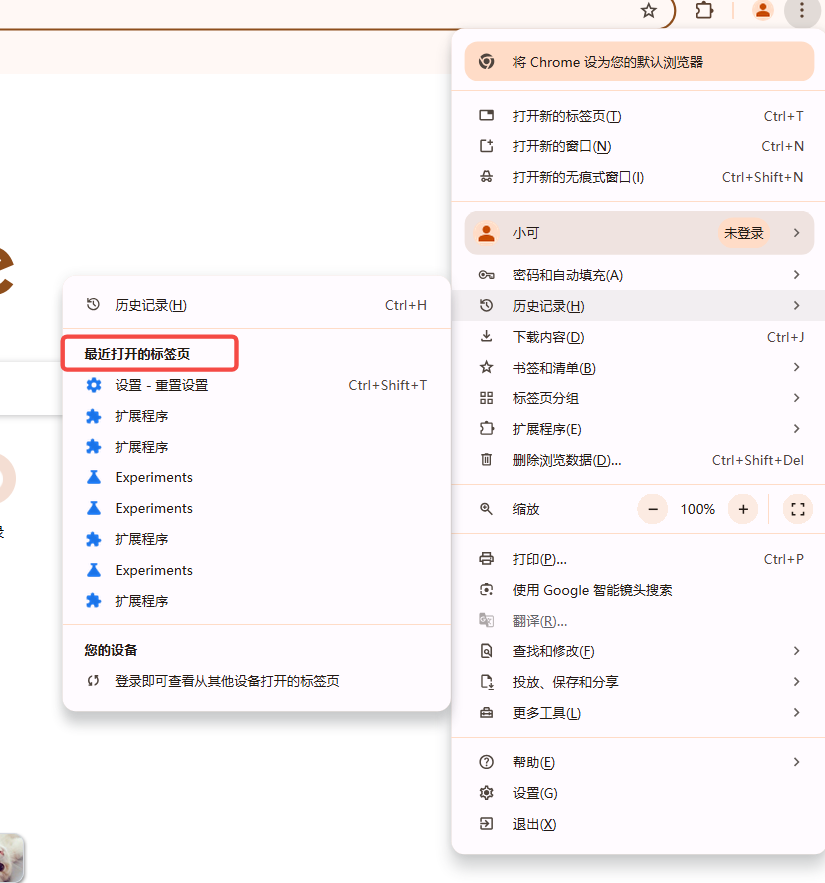The width and height of the screenshot is (825, 883).
Task: Click the question mark icon beside 帮助
Action: (x=487, y=762)
